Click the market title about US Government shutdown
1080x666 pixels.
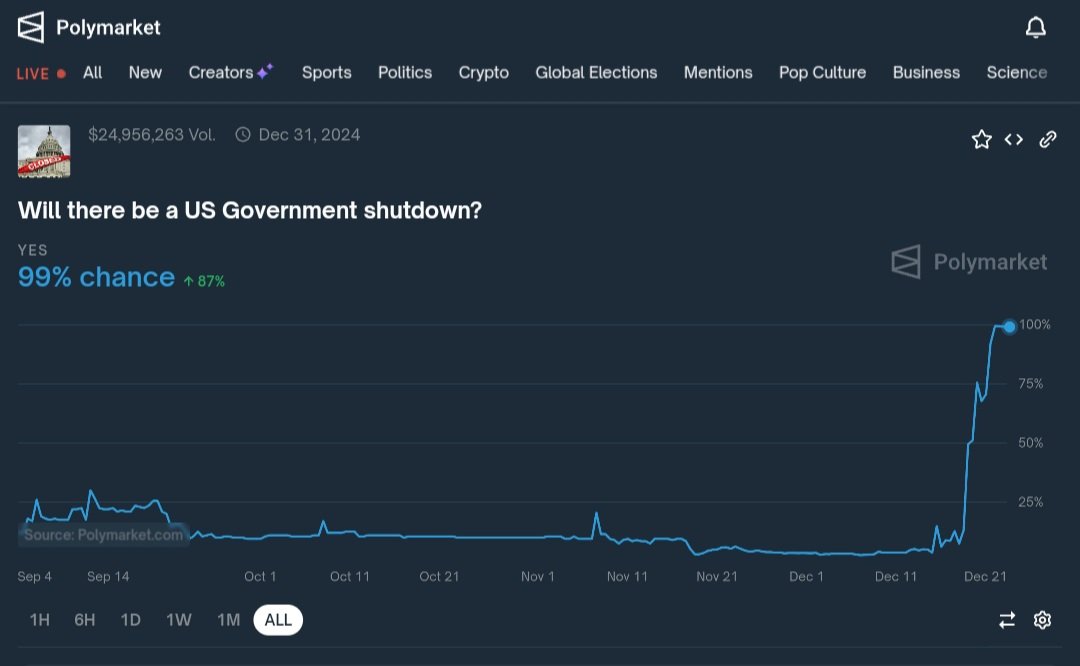[x=250, y=210]
